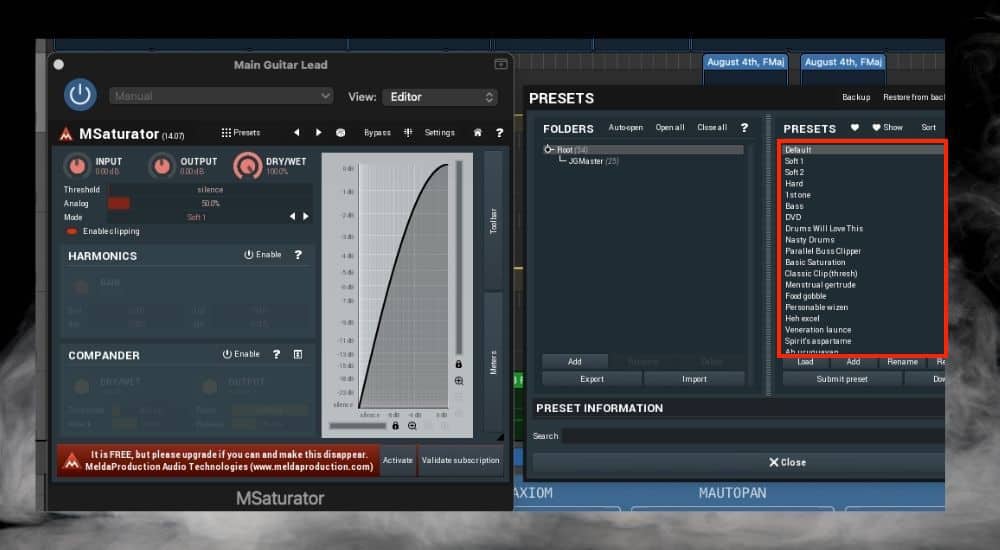Screen dimensions: 1000x550
Task: Click Validate subscription button
Action: point(460,460)
